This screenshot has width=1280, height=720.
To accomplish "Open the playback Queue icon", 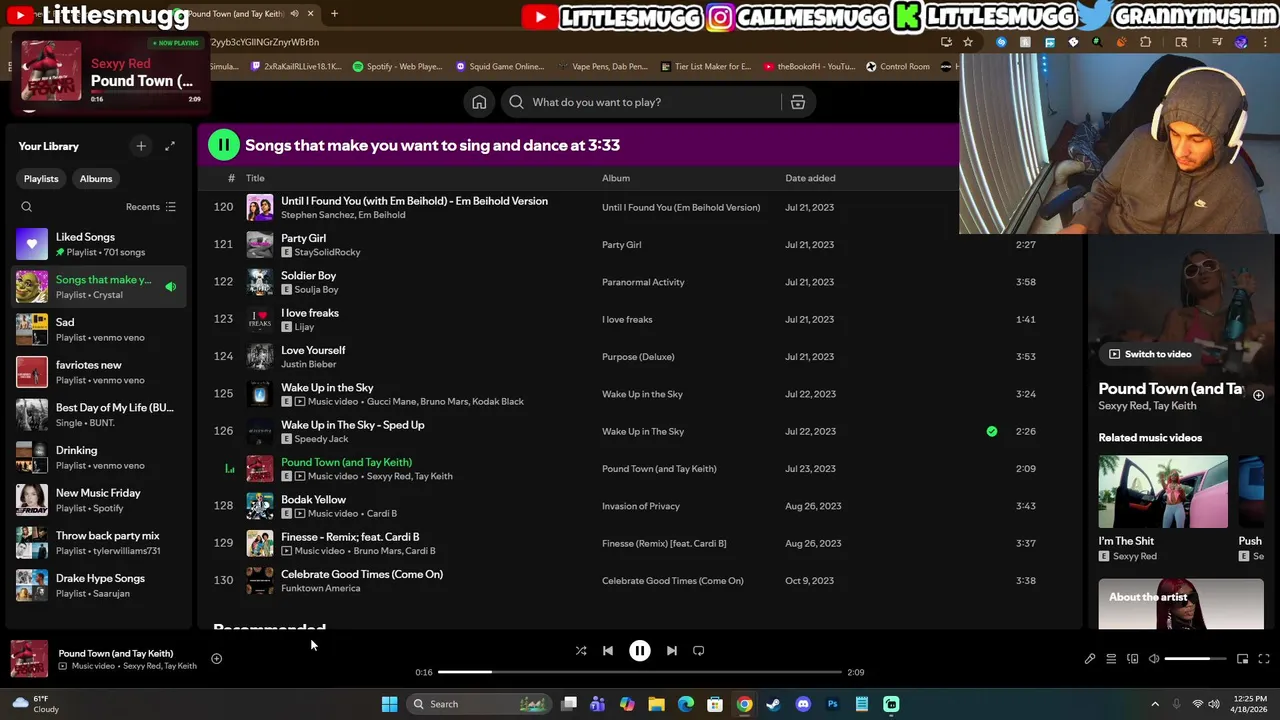I will (1111, 659).
